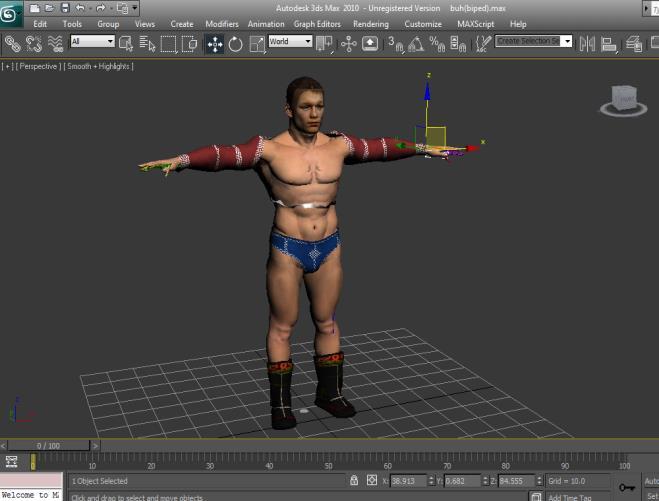Click the Project Folder icon in the title bar

(x=123, y=8)
